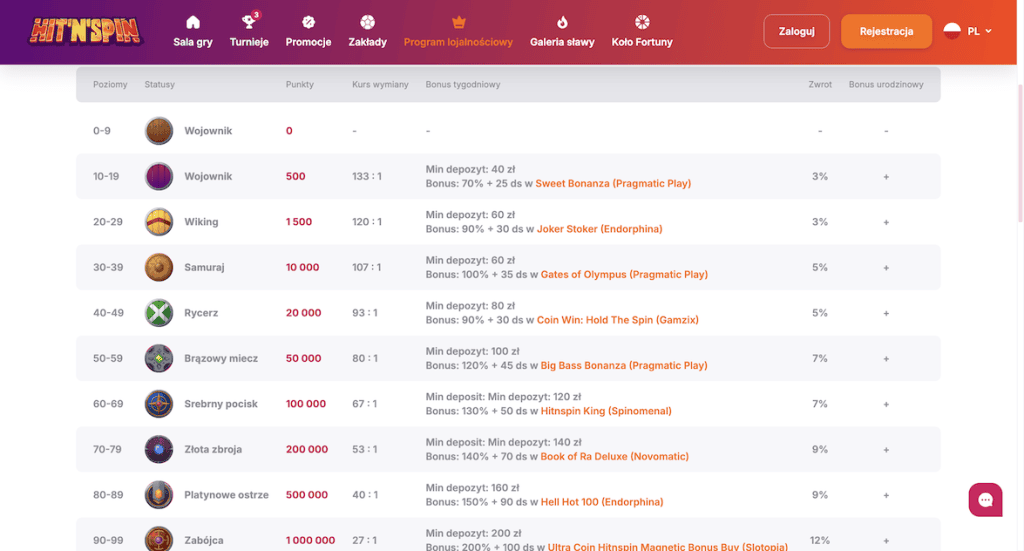Click the 80 : 1 exchange rate
1024x551 pixels.
[x=365, y=358]
